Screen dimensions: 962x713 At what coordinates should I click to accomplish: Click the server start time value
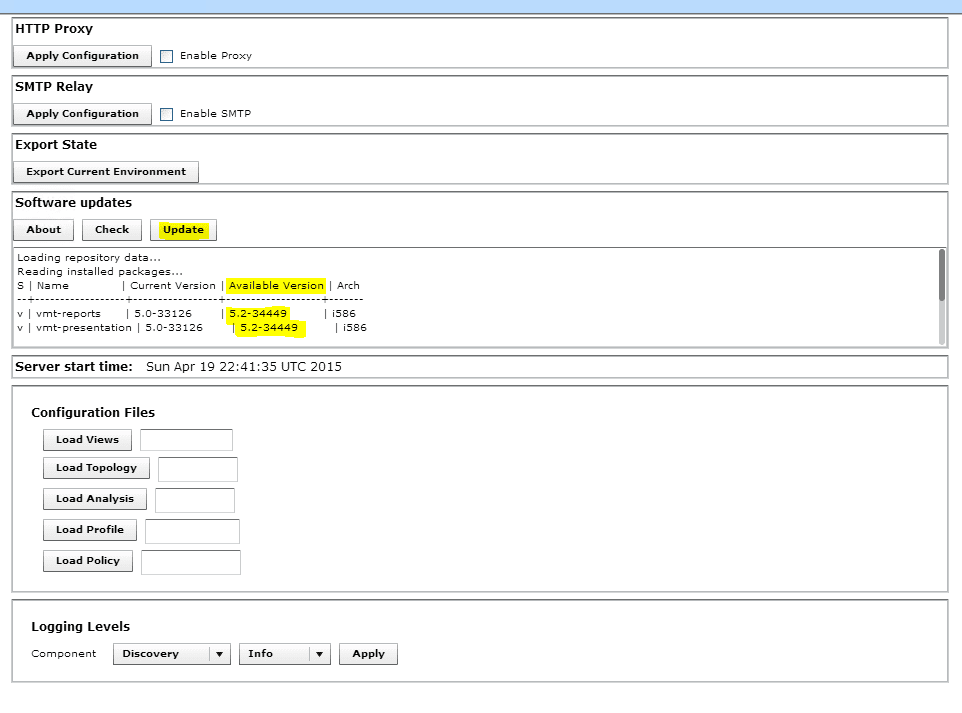tap(244, 367)
